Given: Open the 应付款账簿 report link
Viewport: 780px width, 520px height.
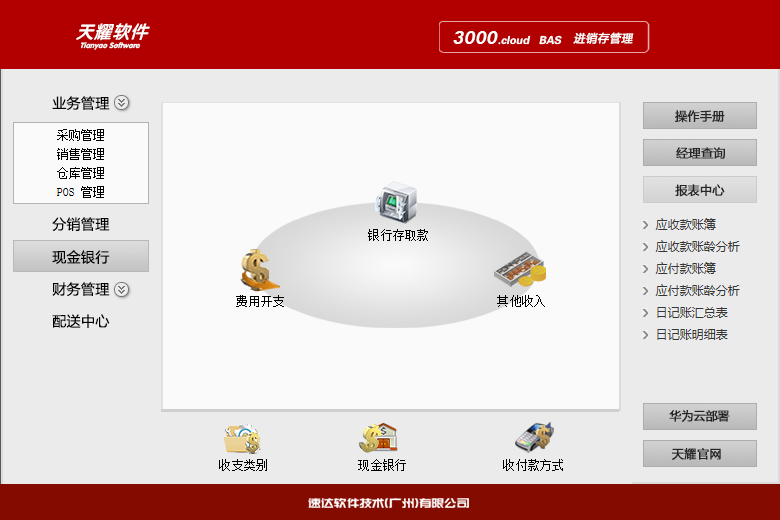Looking at the screenshot, I should coord(685,269).
